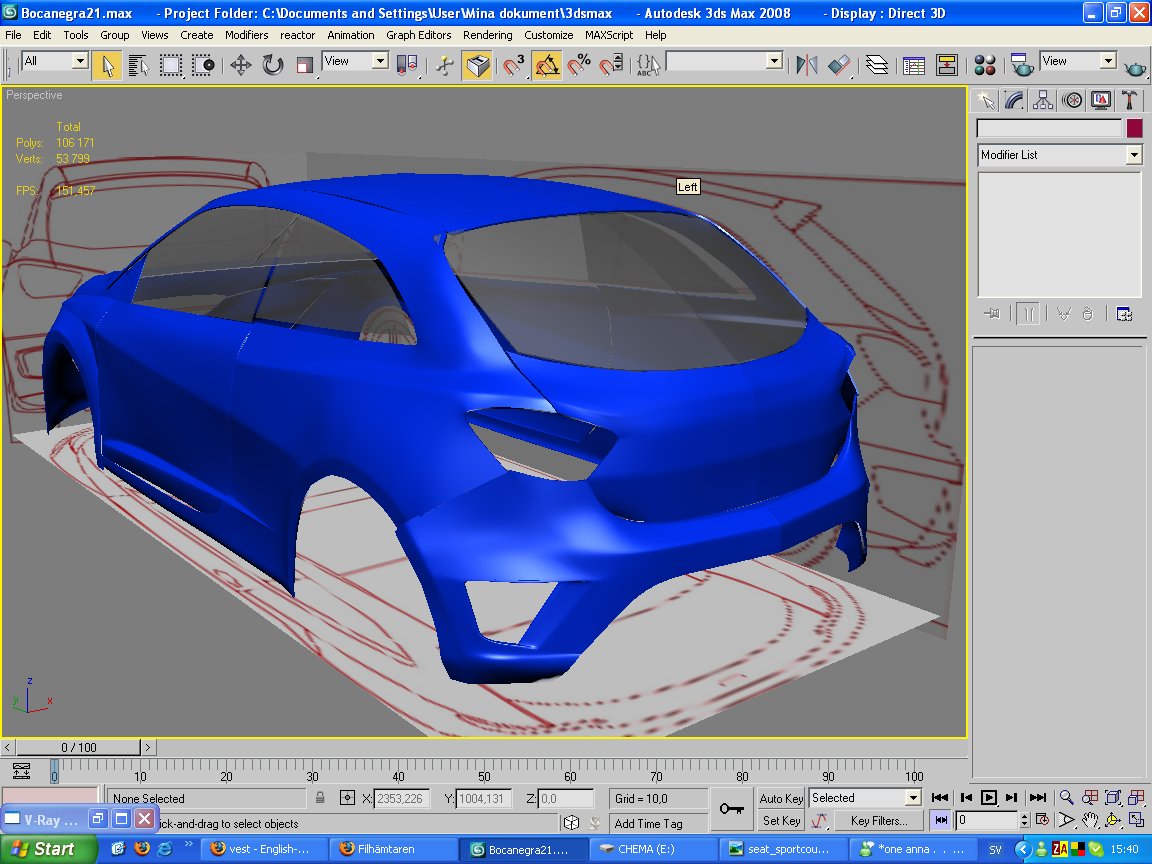Open Schematic View icon
The image size is (1152, 864).
[x=946, y=65]
